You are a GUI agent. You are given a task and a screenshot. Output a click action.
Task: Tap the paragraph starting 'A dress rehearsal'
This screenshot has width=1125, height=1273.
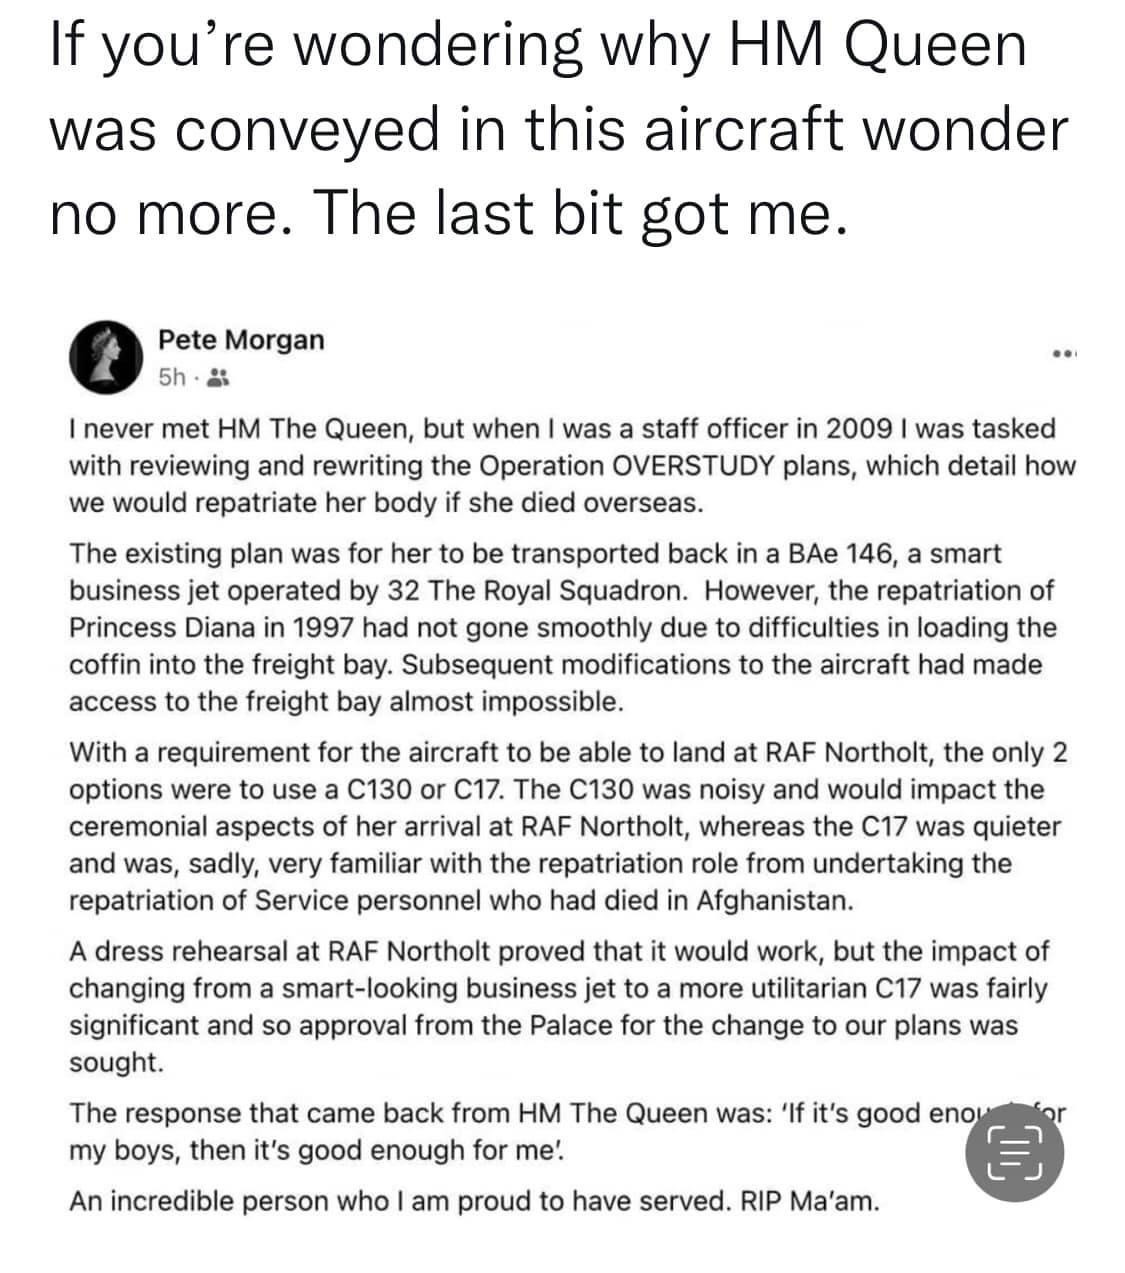558,1006
